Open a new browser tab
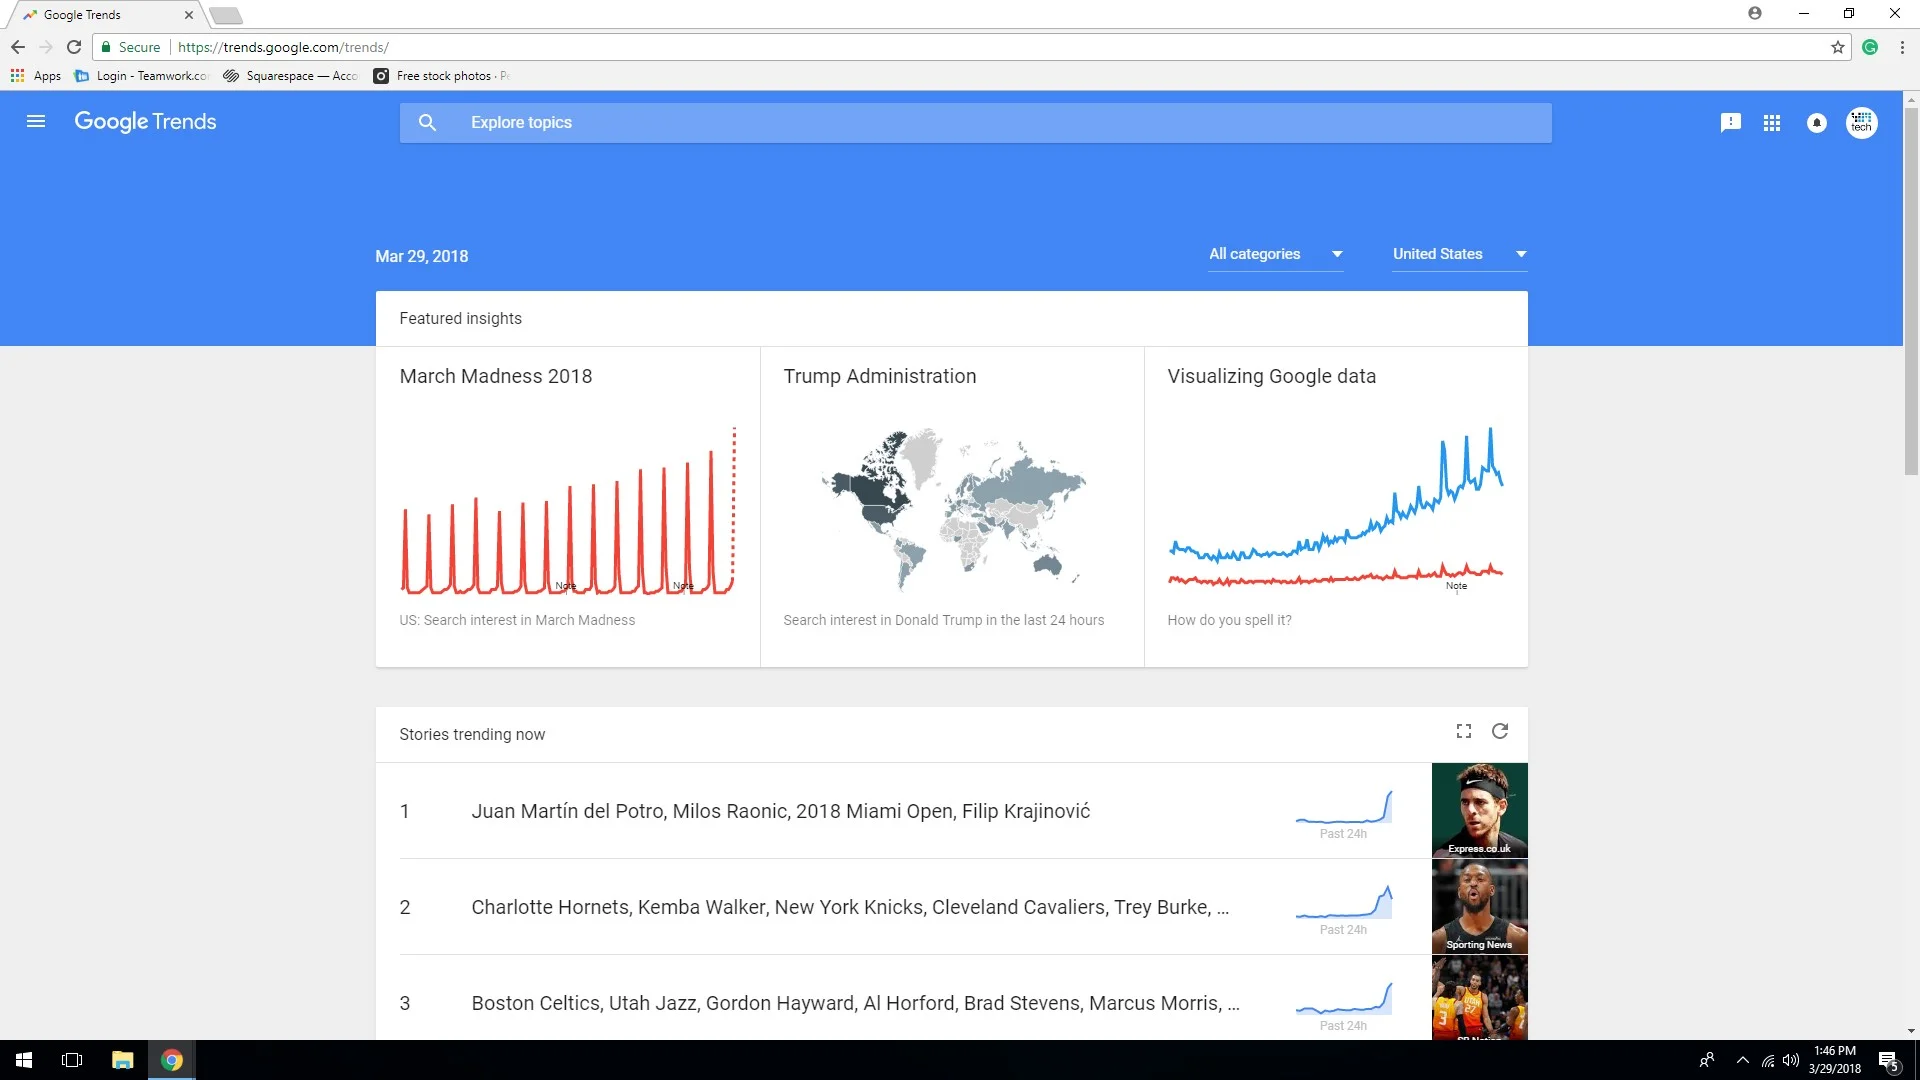Image resolution: width=1920 pixels, height=1080 pixels. click(226, 15)
